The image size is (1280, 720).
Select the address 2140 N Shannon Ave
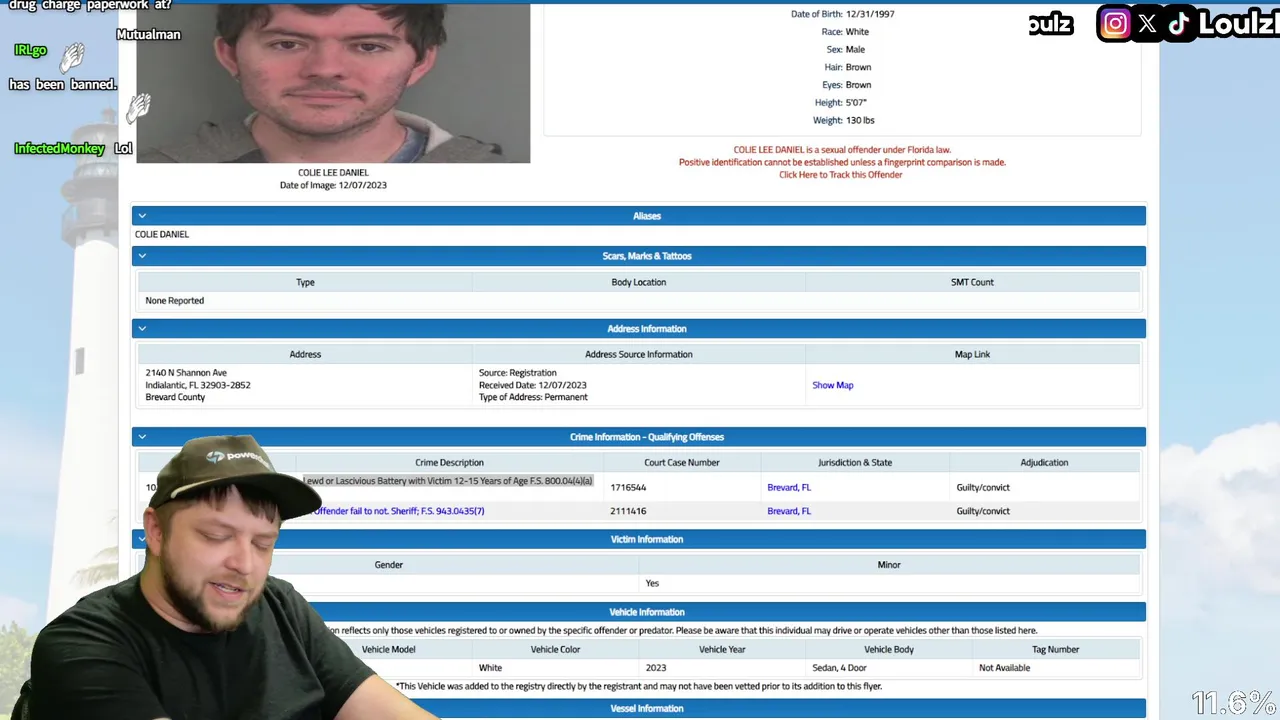(186, 373)
